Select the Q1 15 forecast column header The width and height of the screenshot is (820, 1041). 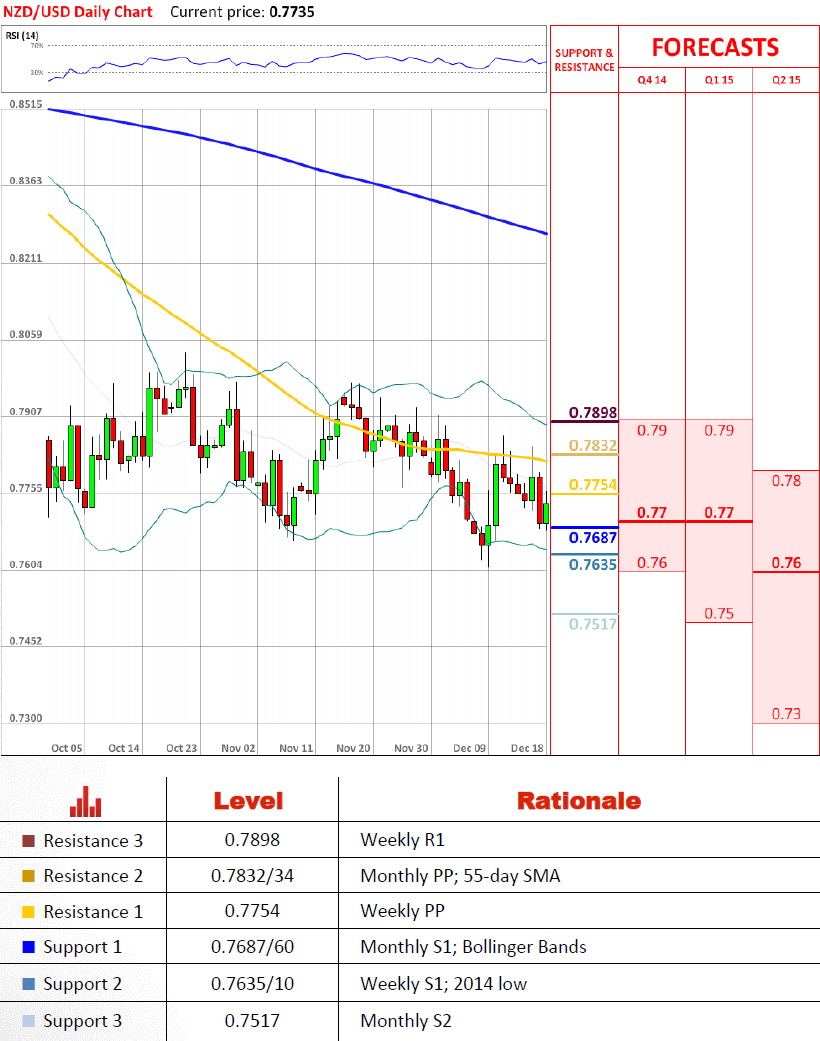pyautogui.click(x=719, y=80)
